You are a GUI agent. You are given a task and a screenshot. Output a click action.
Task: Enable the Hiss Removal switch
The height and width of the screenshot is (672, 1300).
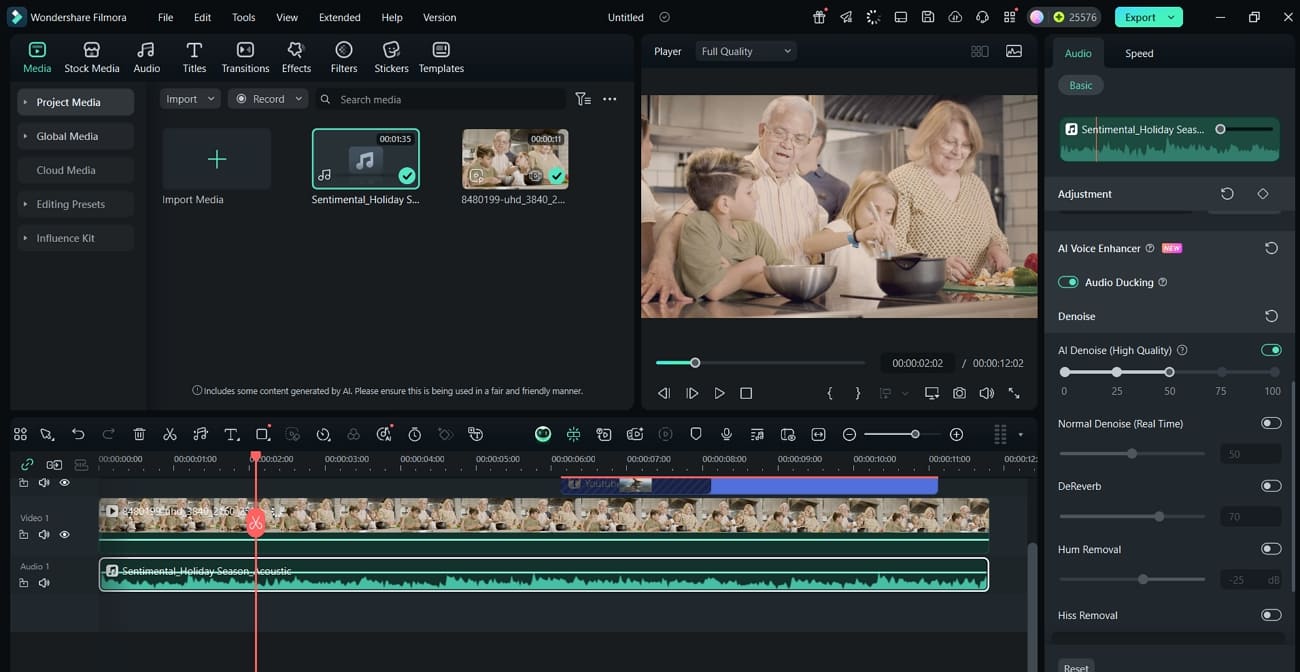tap(1271, 615)
